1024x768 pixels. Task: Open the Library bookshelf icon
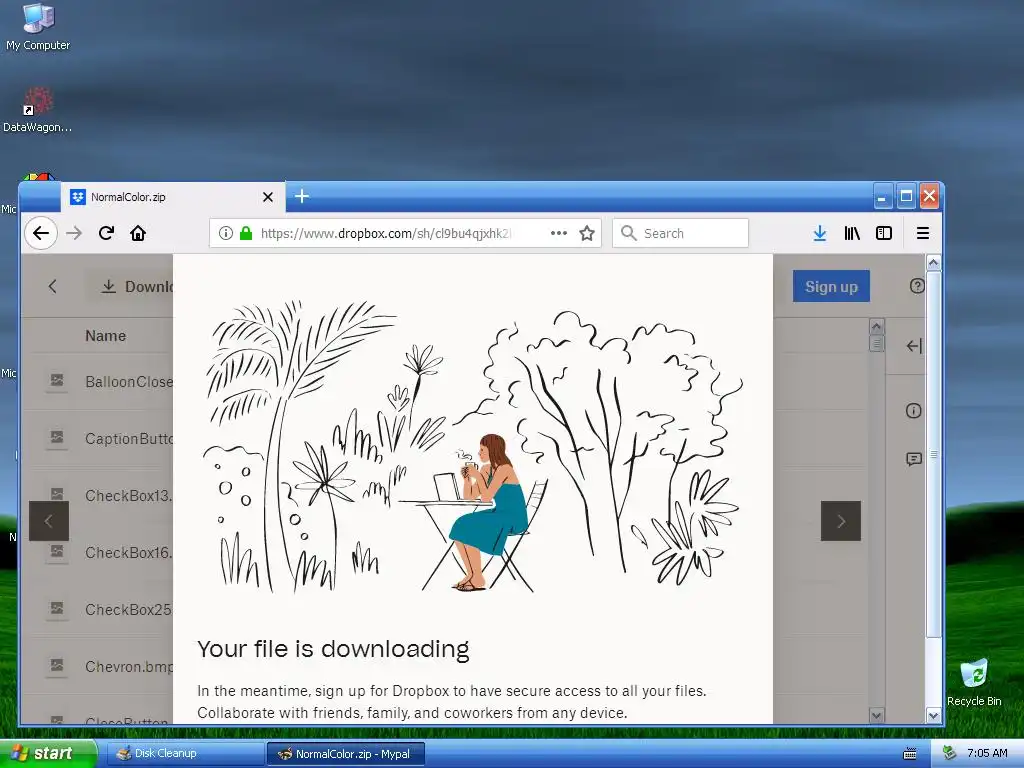coord(852,233)
